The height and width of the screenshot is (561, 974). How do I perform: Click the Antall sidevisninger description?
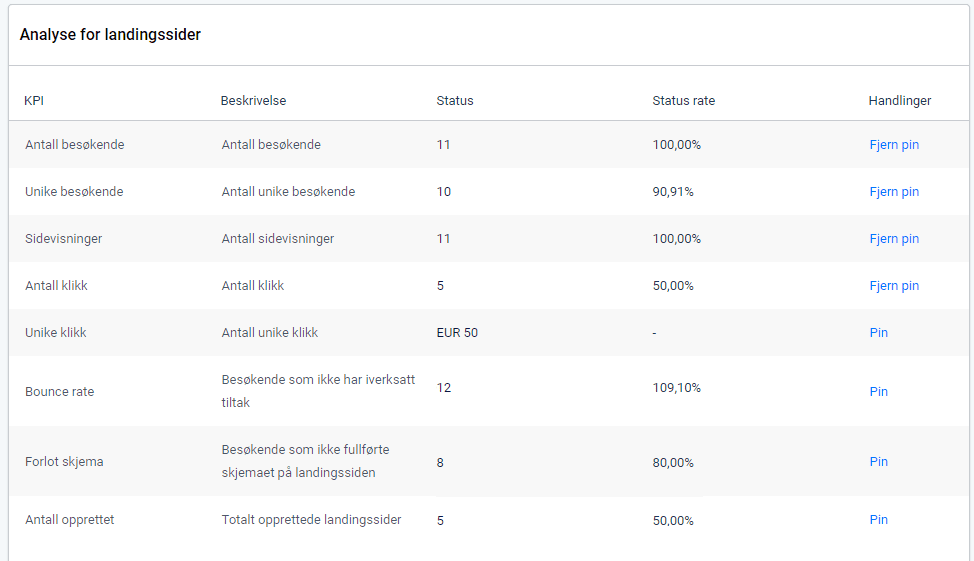point(278,239)
